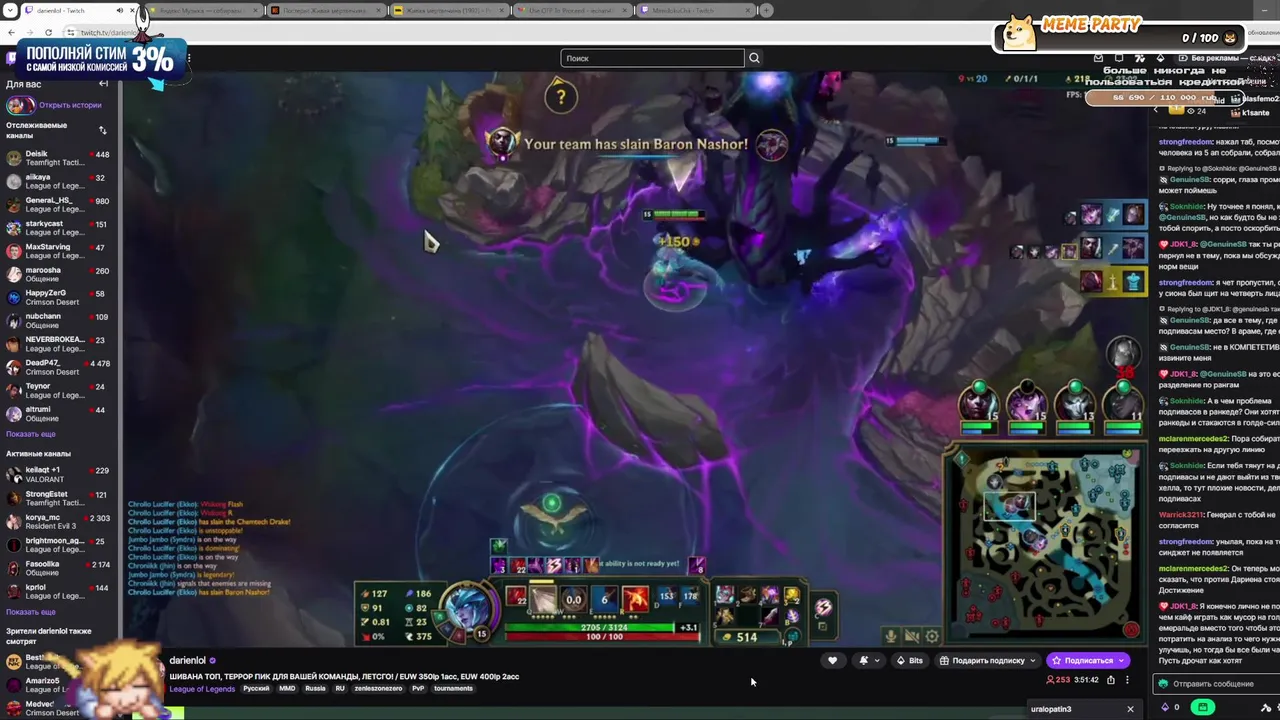1280x720 pixels.
Task: Open starkycast channel in sidebar
Action: click(x=60, y=228)
